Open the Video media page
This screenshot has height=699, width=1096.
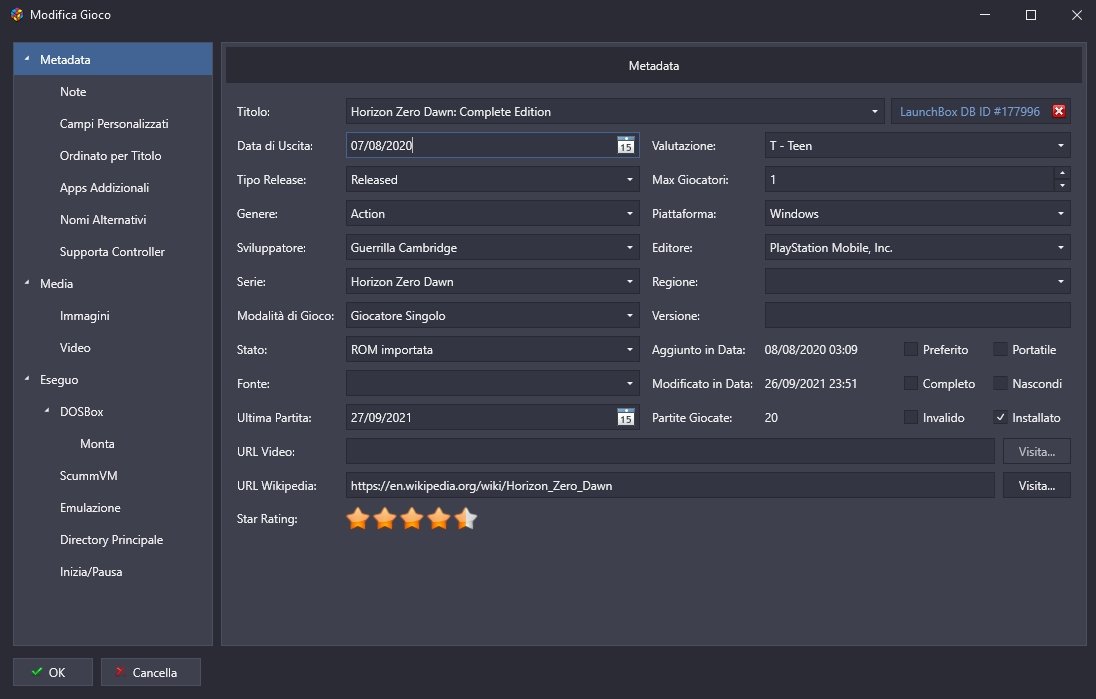75,347
